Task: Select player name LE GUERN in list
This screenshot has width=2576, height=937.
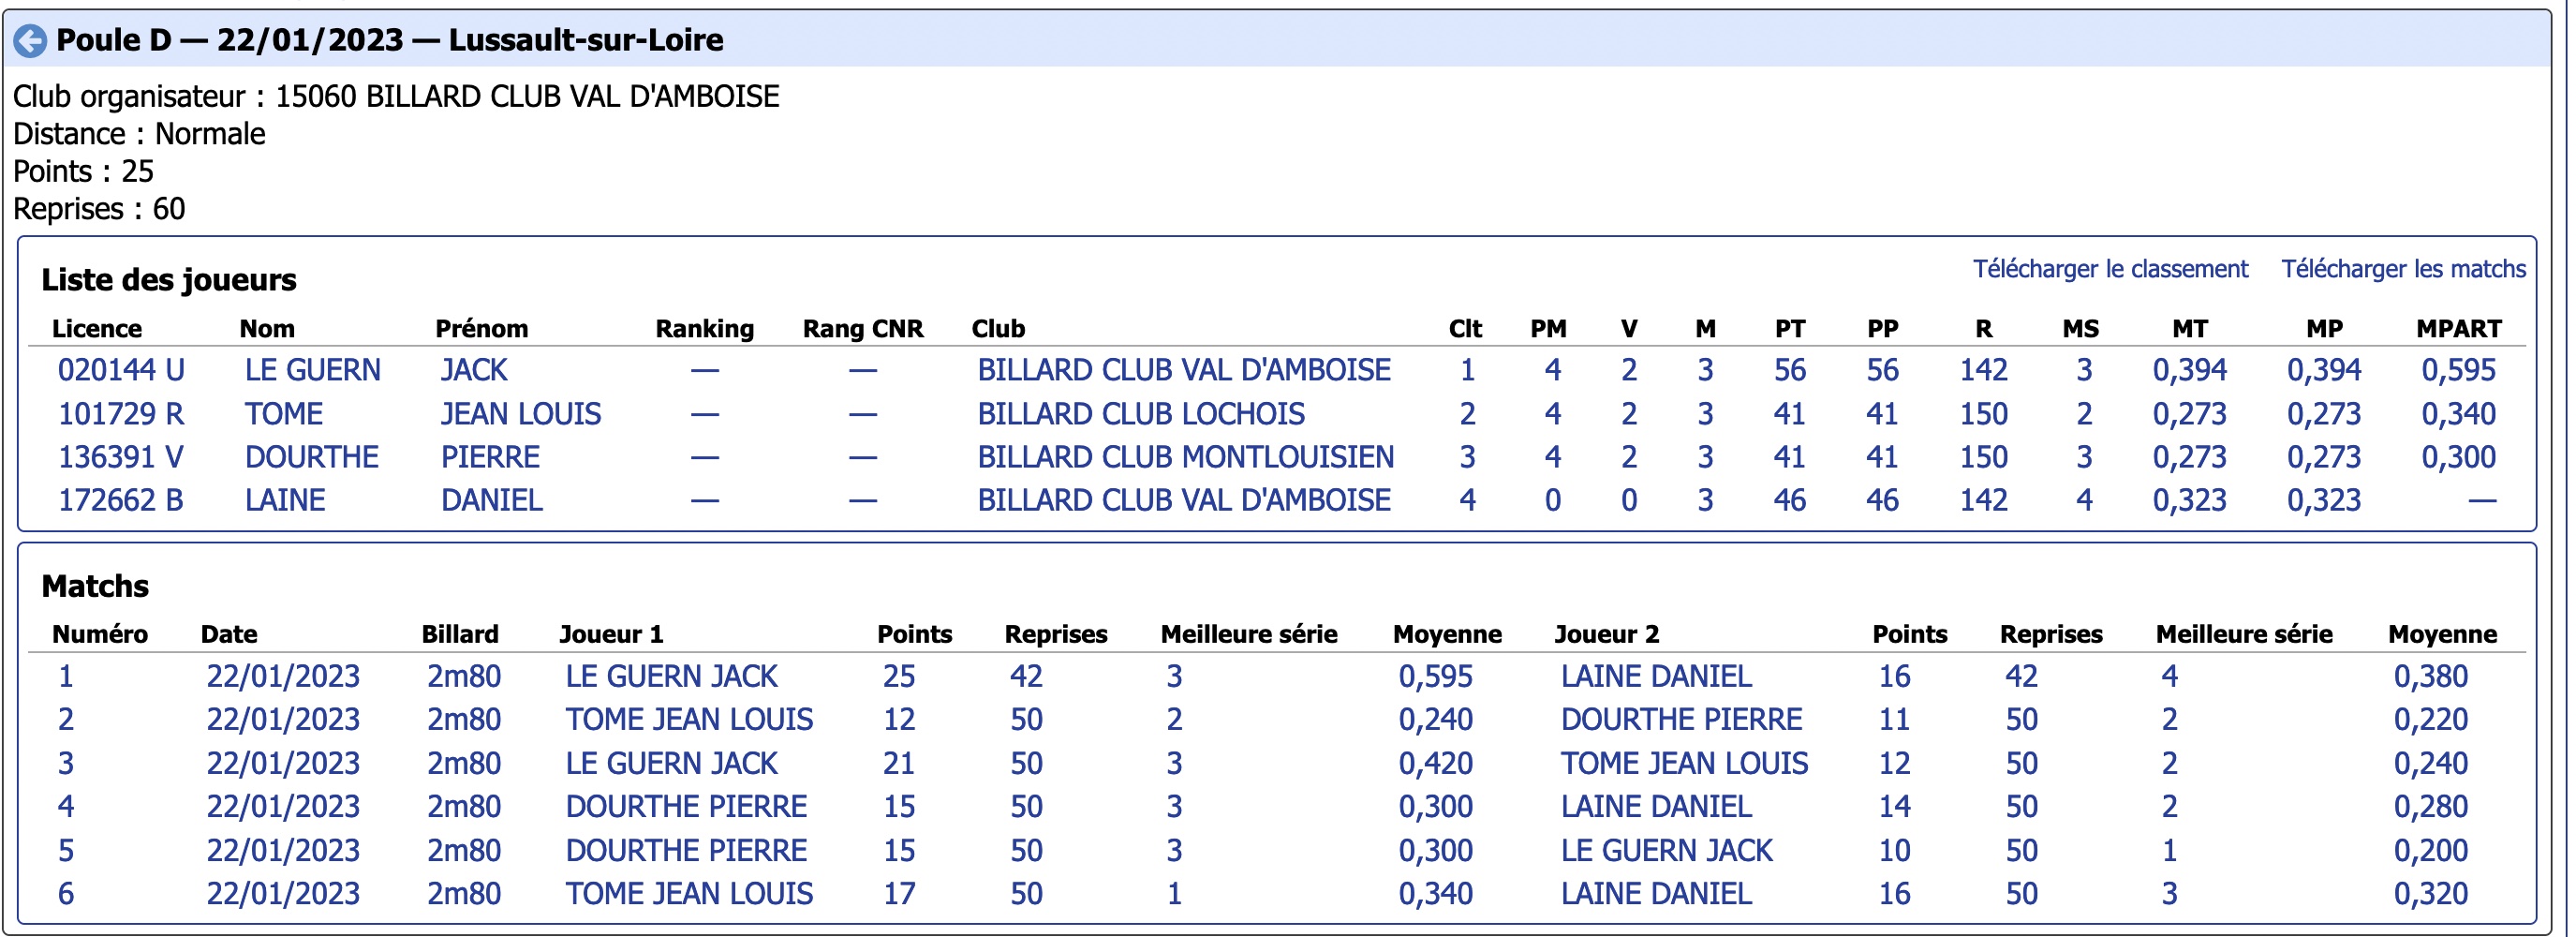Action: tap(313, 370)
